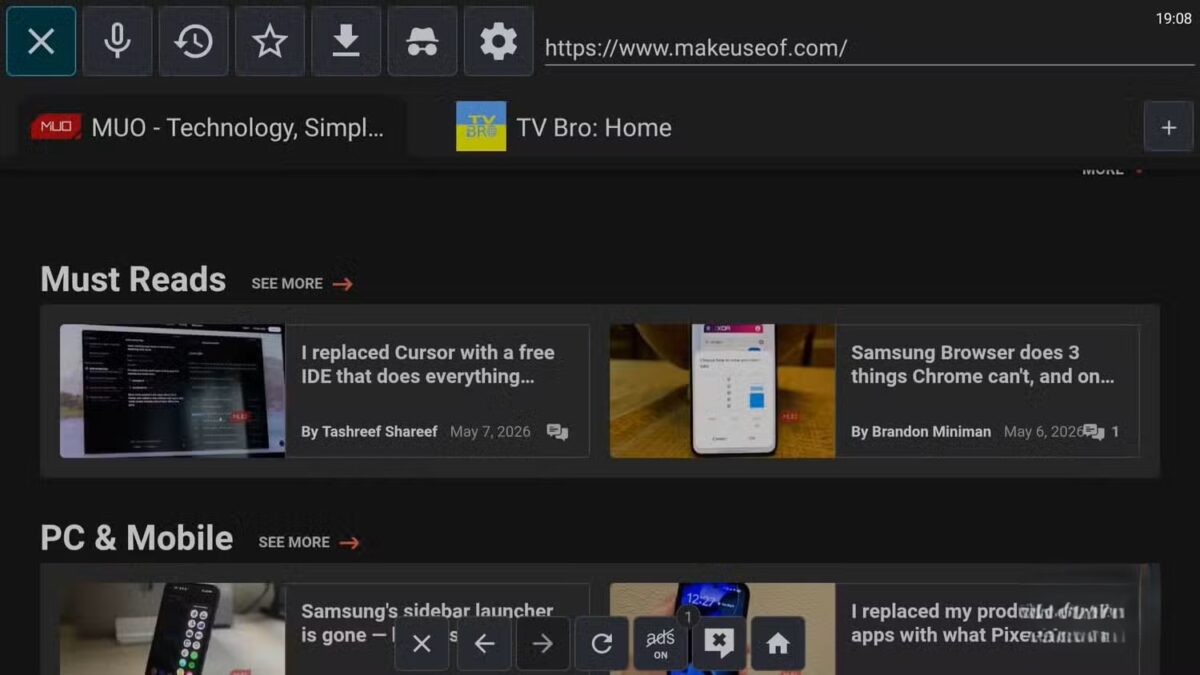Screen dimensions: 1200x675
Task: Click the Must Reads heading
Action: click(133, 280)
